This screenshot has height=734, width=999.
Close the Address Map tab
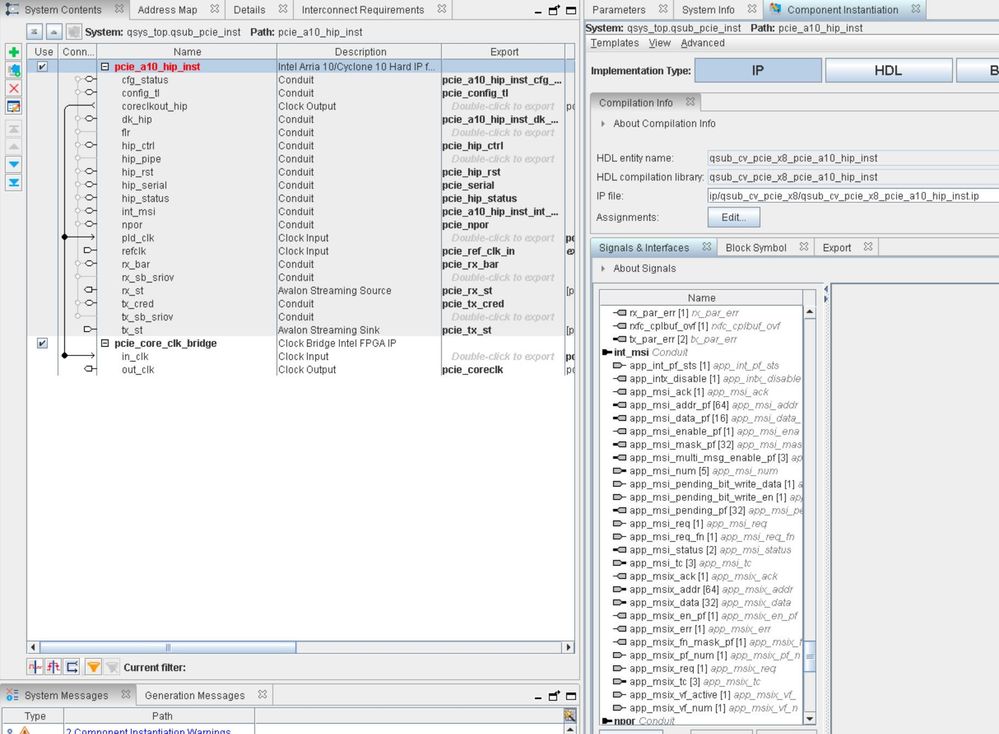click(215, 9)
